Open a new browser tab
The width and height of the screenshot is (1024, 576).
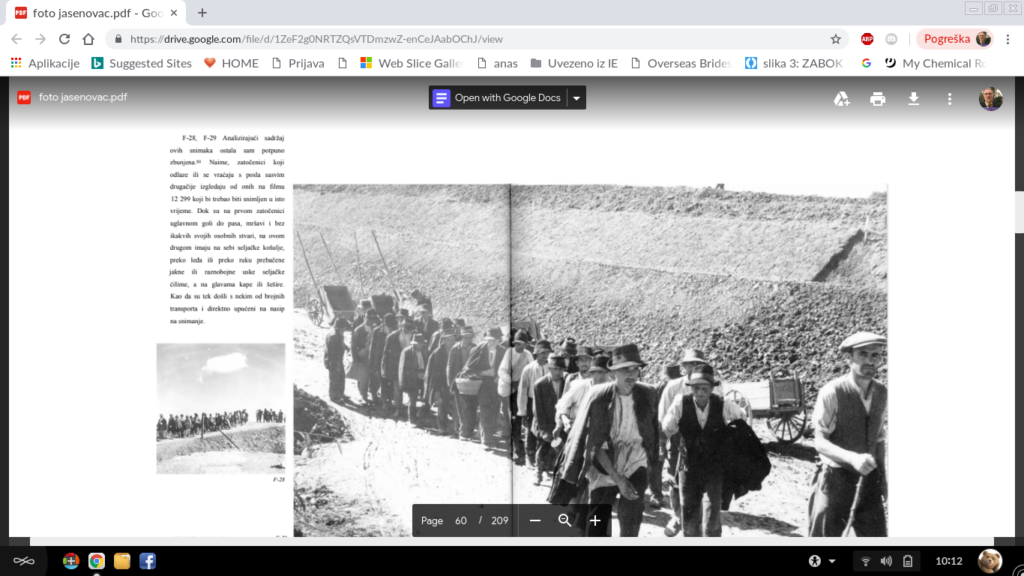(x=202, y=13)
